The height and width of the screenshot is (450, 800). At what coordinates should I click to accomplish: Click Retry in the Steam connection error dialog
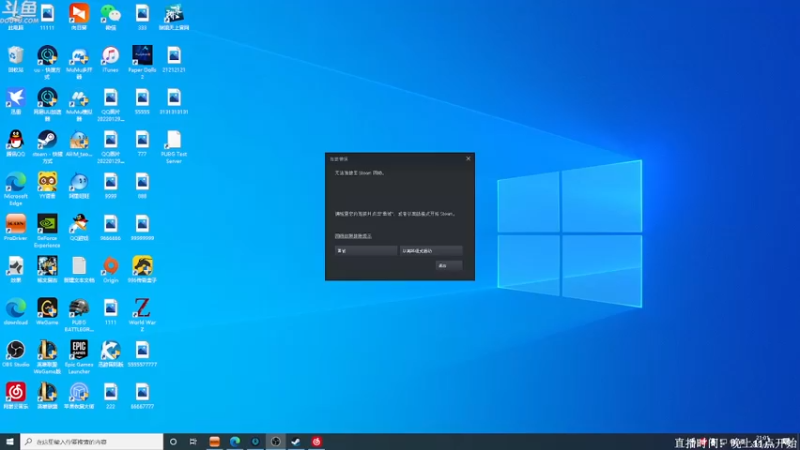tap(366, 251)
